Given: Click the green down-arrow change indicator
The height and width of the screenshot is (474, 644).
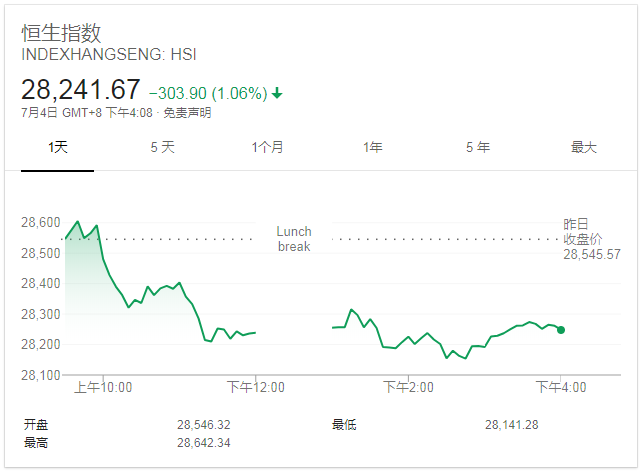Looking at the screenshot, I should pyautogui.click(x=277, y=93).
